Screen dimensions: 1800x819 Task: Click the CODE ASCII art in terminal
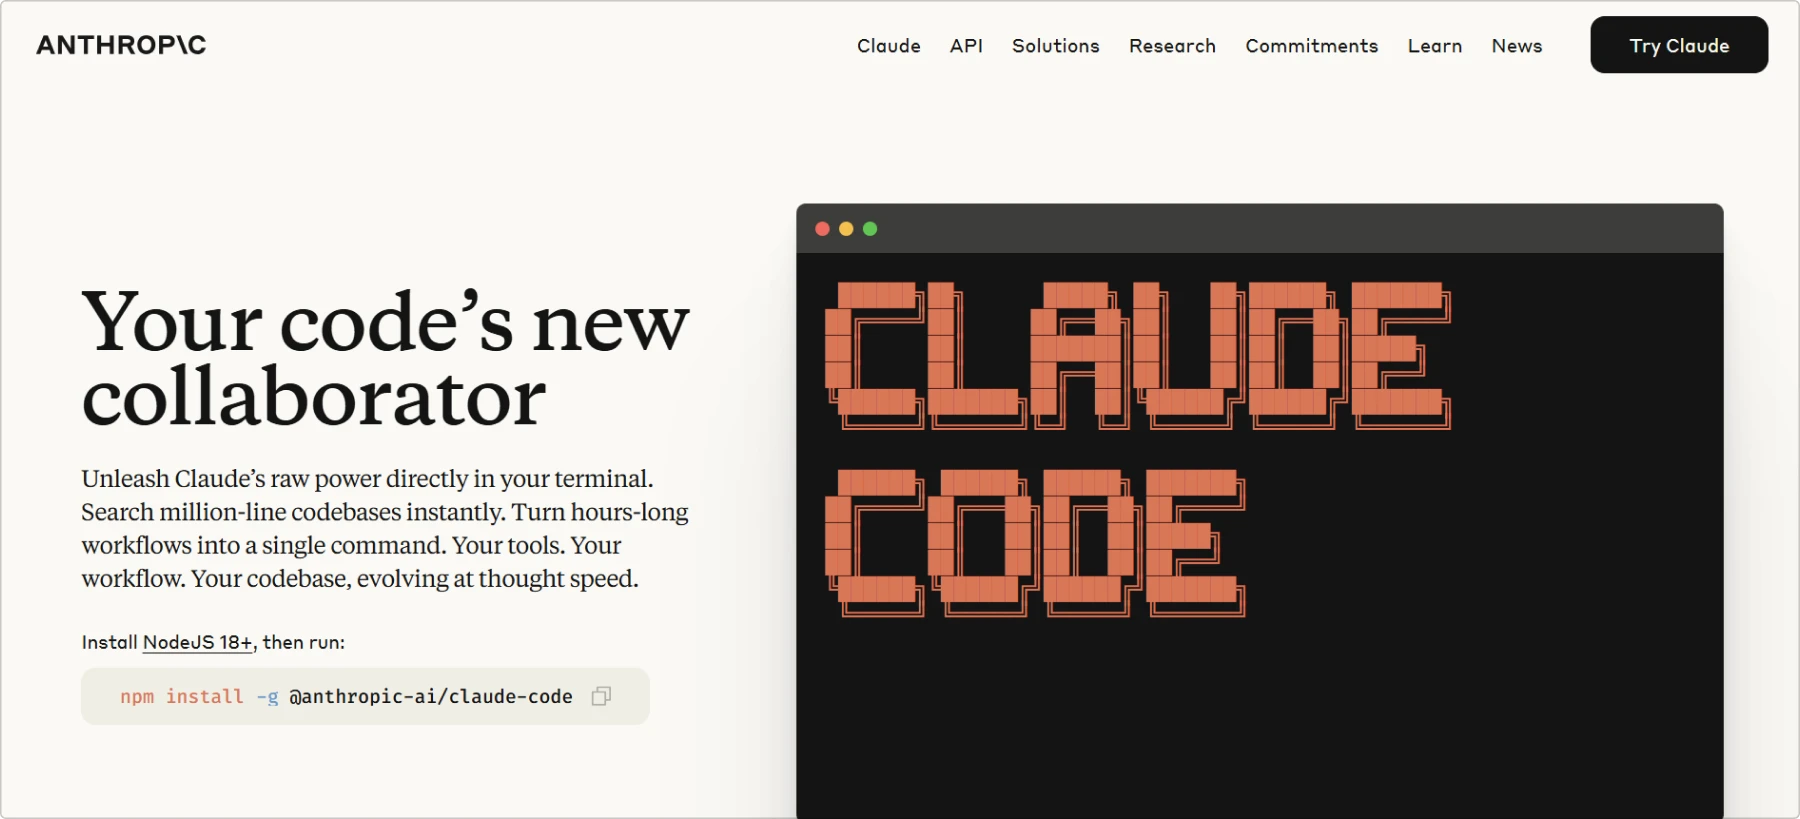(x=1034, y=542)
